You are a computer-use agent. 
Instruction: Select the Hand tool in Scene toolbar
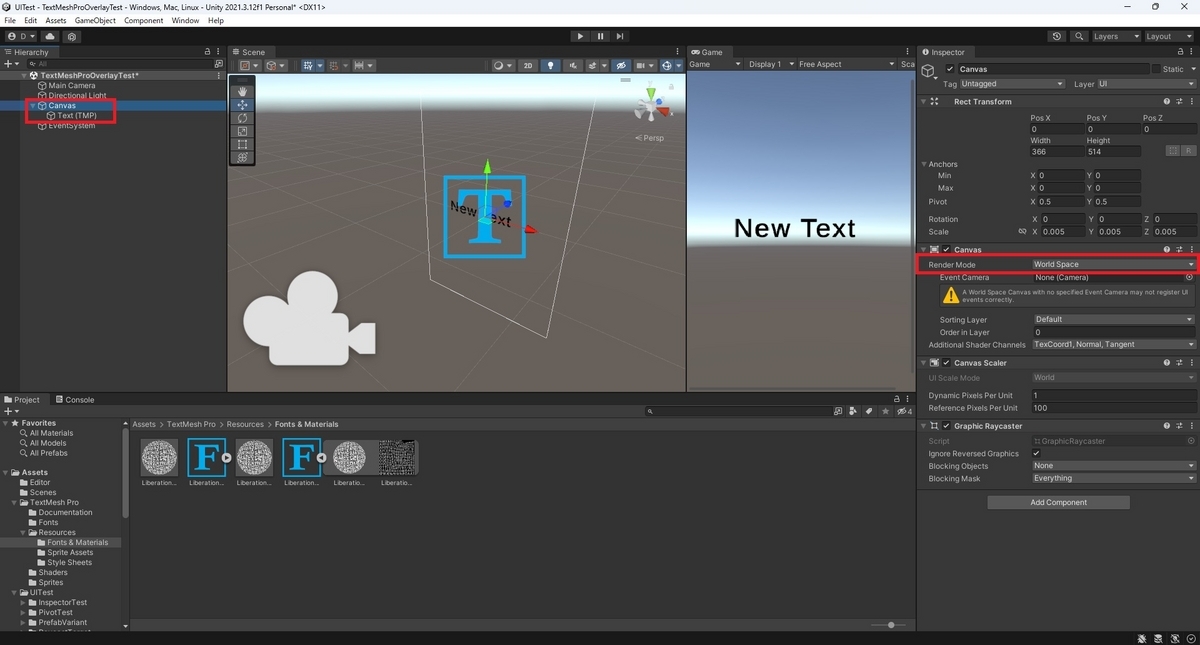pyautogui.click(x=242, y=91)
